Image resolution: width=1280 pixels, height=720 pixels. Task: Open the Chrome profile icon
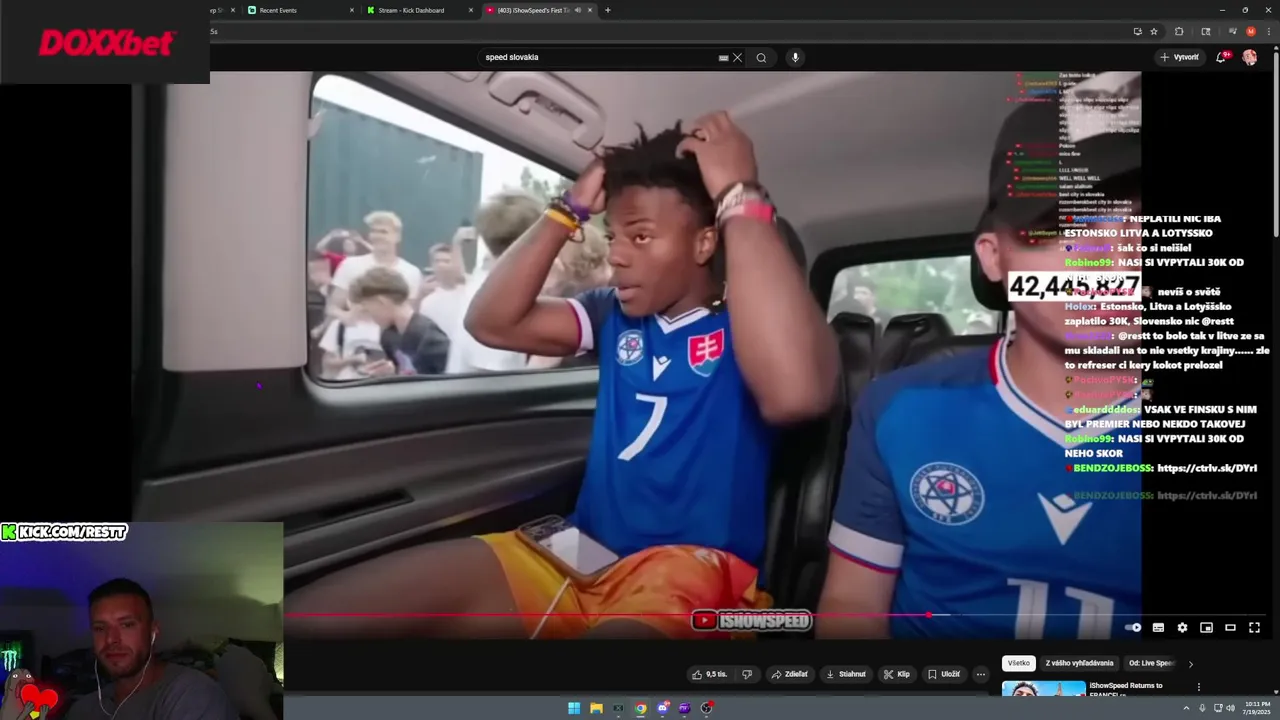tap(1251, 31)
